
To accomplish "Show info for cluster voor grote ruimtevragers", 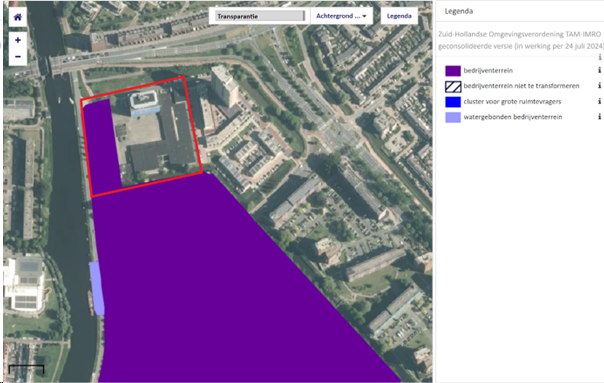I will tap(599, 101).
